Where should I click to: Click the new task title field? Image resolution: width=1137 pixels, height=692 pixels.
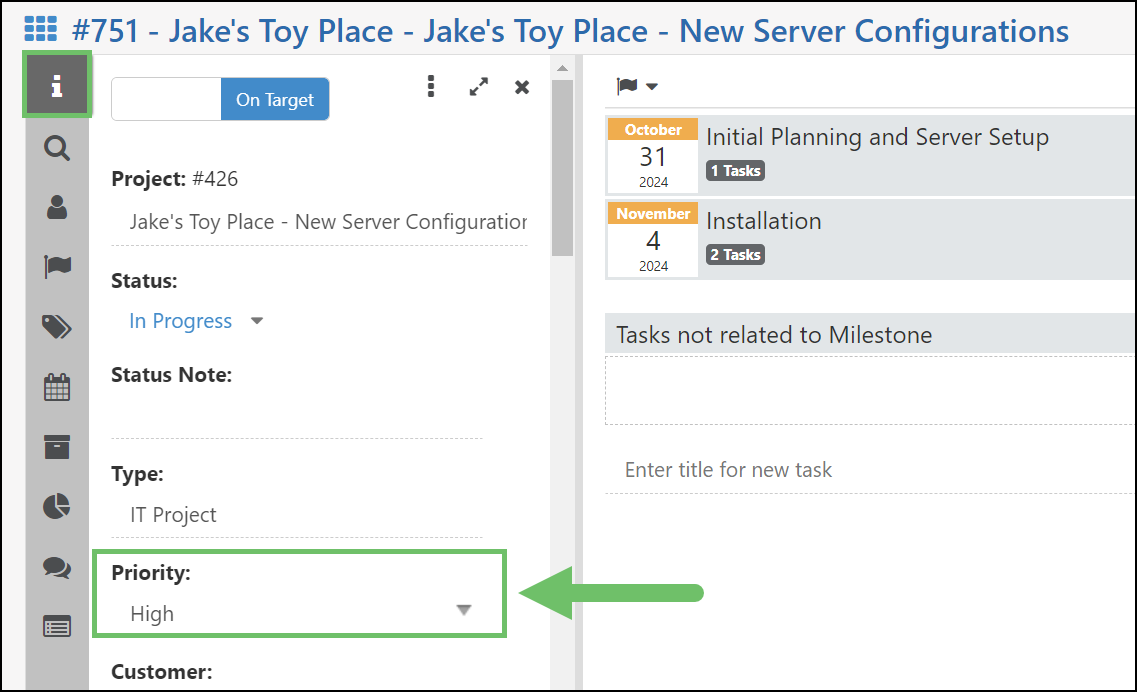(x=869, y=470)
